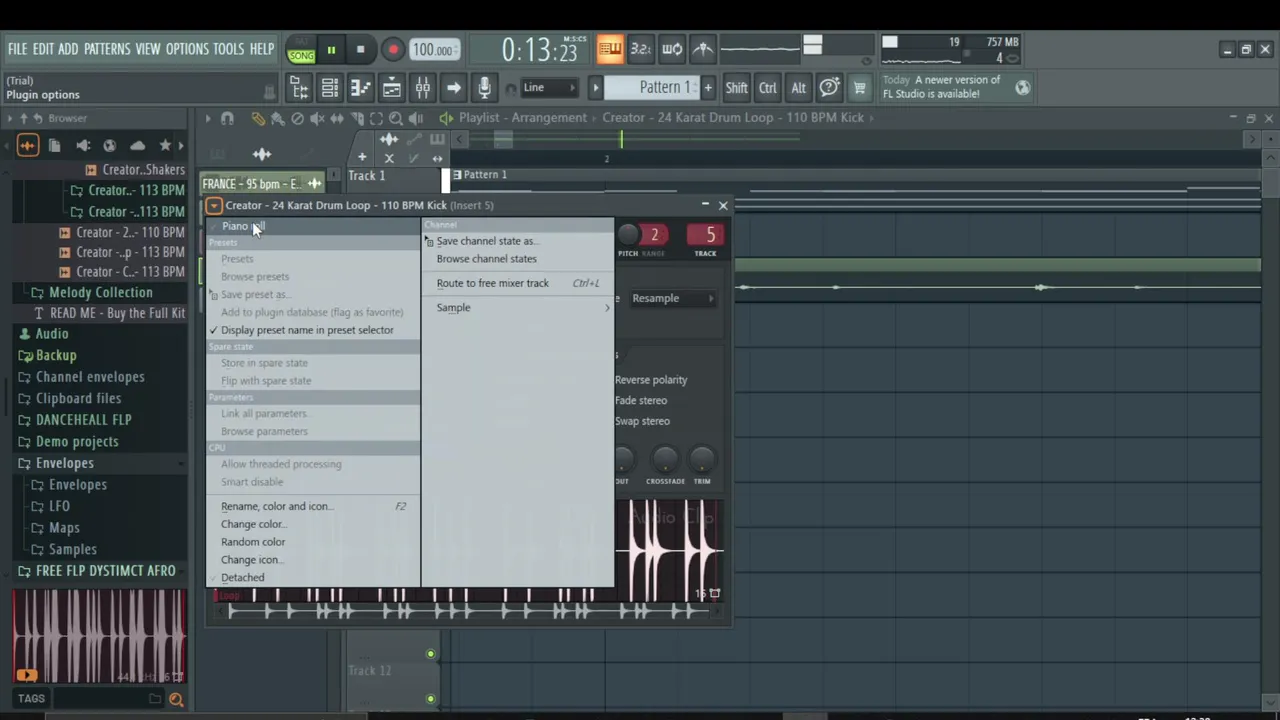Toggle Reverse polarity option
1280x720 pixels.
click(x=651, y=380)
